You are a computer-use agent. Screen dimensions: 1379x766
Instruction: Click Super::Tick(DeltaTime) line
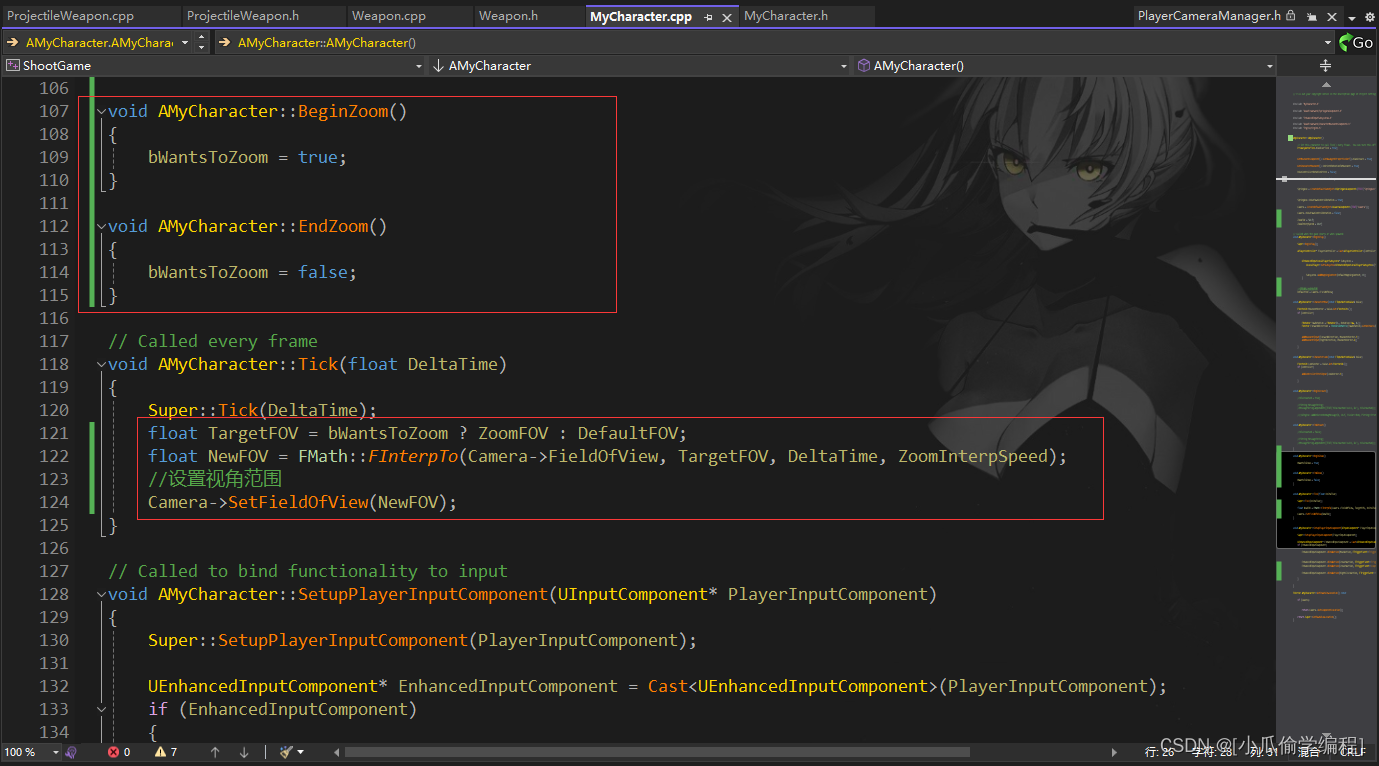263,411
